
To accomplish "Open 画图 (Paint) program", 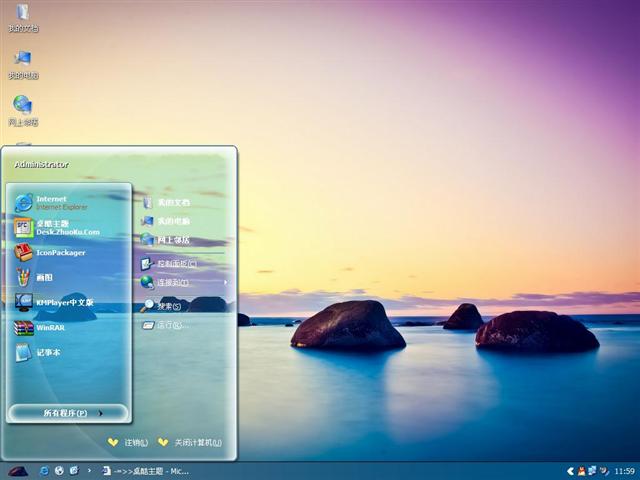I will (45, 277).
